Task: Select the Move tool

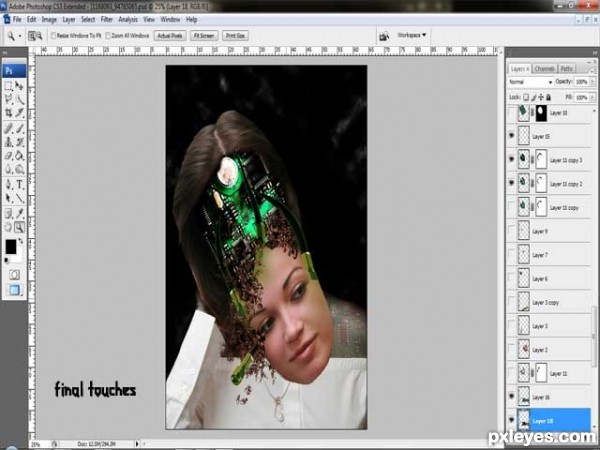Action: tap(20, 86)
